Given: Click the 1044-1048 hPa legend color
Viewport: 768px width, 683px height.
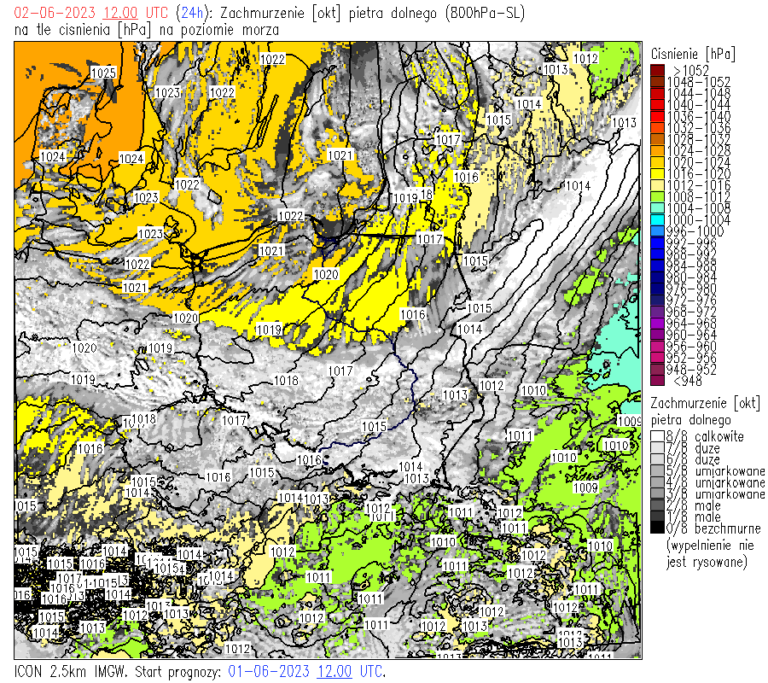Looking at the screenshot, I should pos(657,93).
